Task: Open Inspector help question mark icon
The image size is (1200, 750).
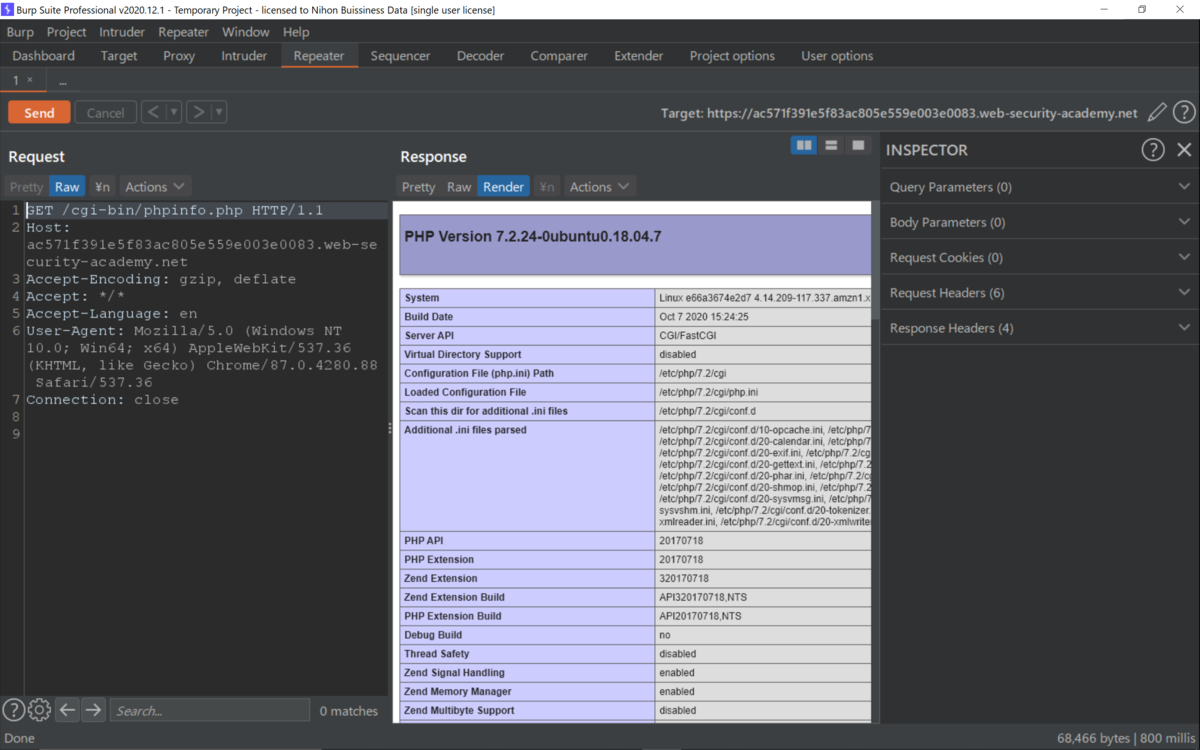Action: (1153, 150)
